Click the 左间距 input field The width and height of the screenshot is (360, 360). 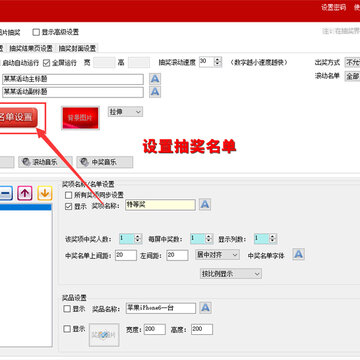(x=177, y=255)
